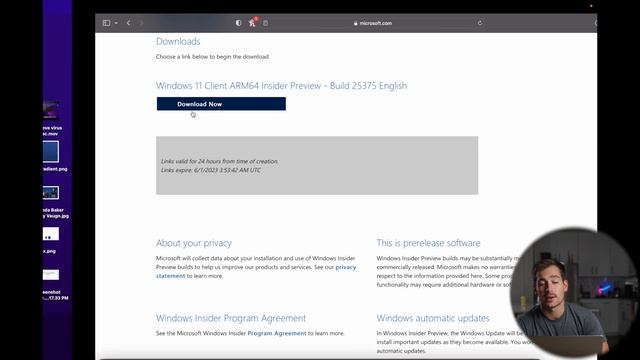The height and width of the screenshot is (360, 640).
Task: Reload the page with the refresh icon
Action: click(480, 23)
